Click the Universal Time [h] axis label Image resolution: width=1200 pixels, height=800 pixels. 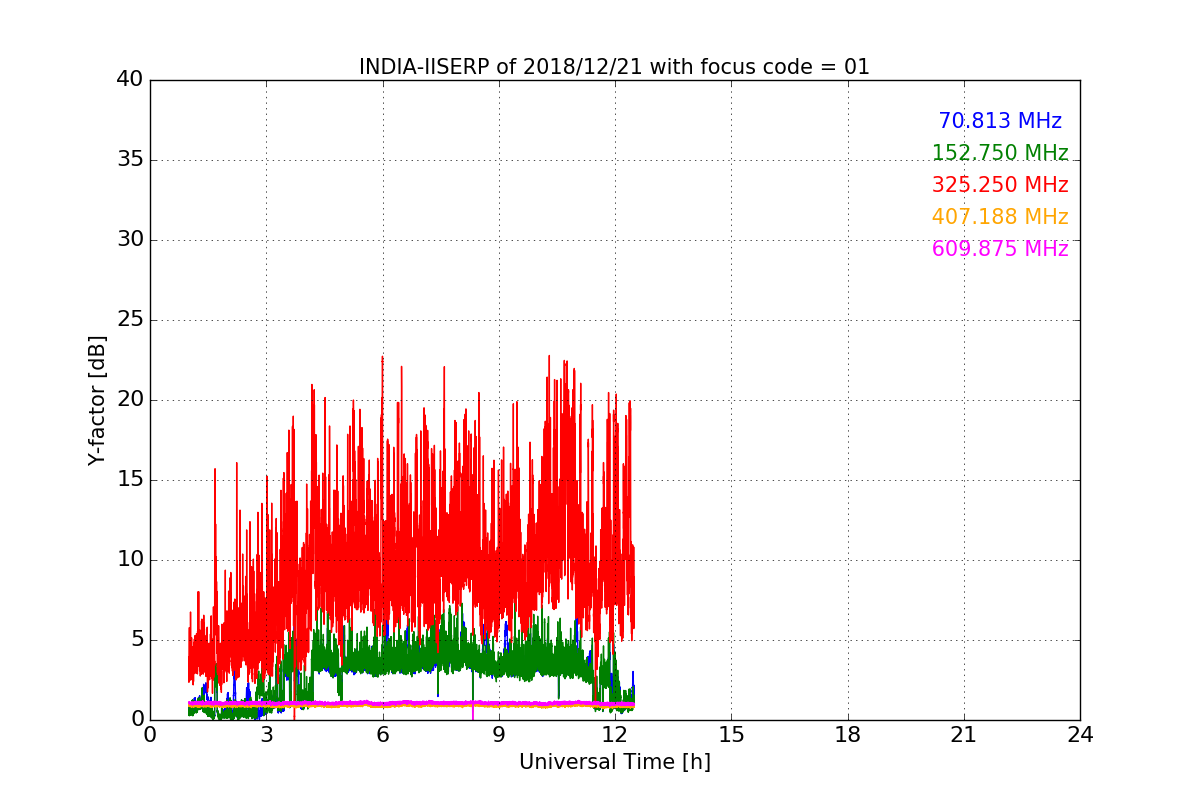pos(614,762)
